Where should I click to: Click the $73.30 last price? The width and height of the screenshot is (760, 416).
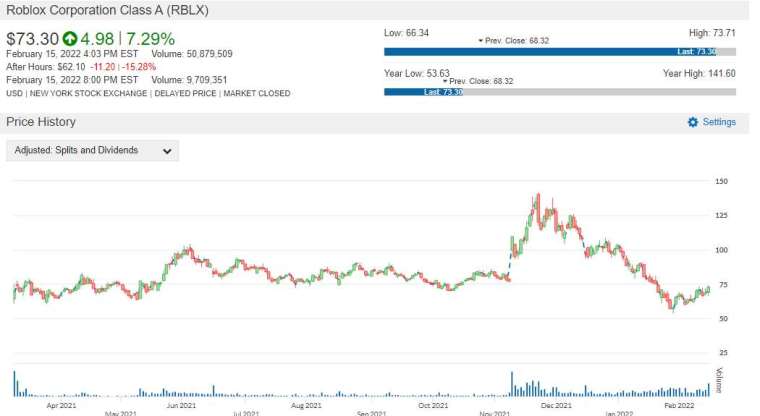[32, 39]
